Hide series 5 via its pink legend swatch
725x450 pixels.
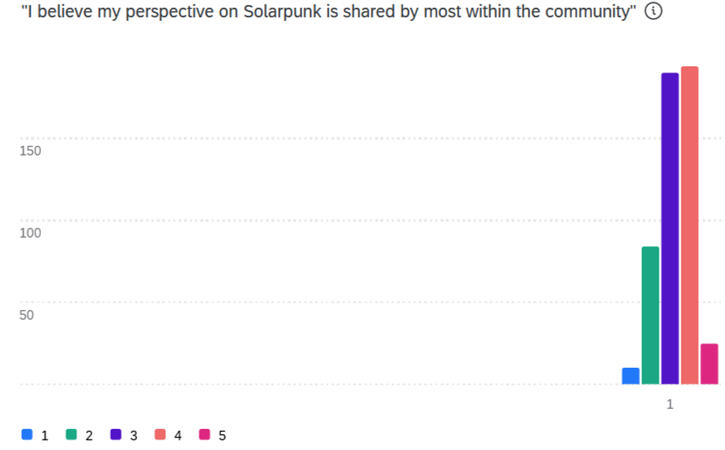coord(204,435)
